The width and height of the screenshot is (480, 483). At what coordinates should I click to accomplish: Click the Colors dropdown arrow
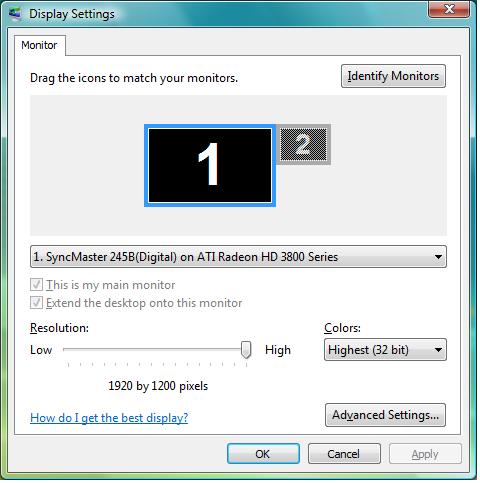coord(438,350)
